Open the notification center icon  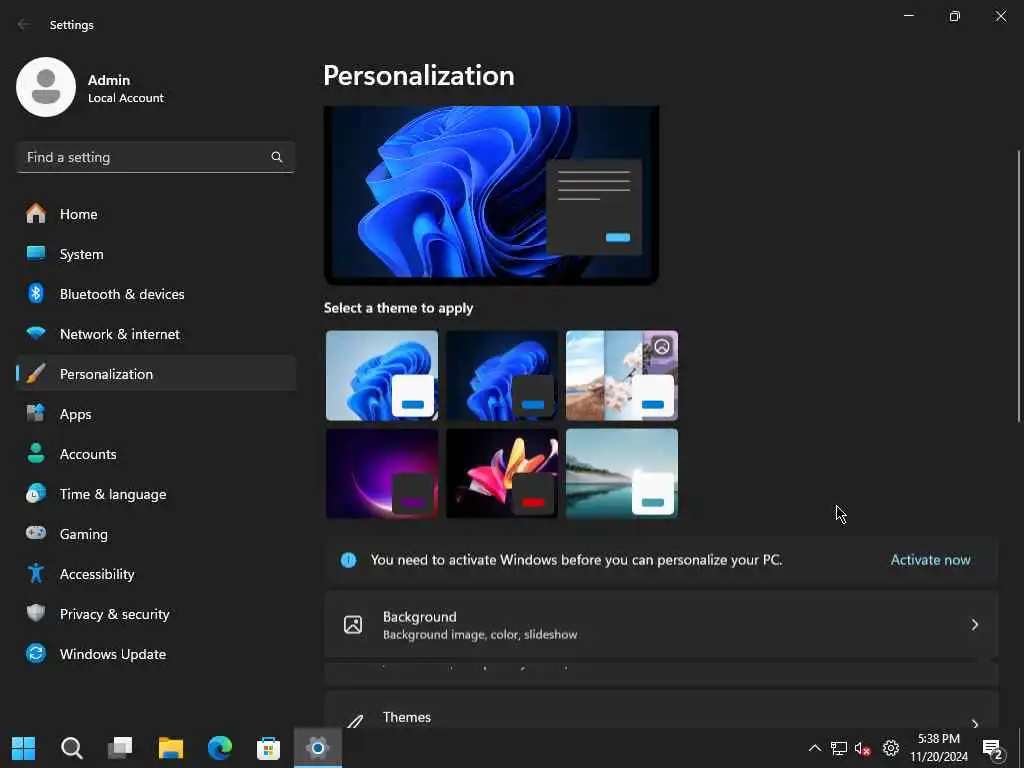(x=993, y=749)
